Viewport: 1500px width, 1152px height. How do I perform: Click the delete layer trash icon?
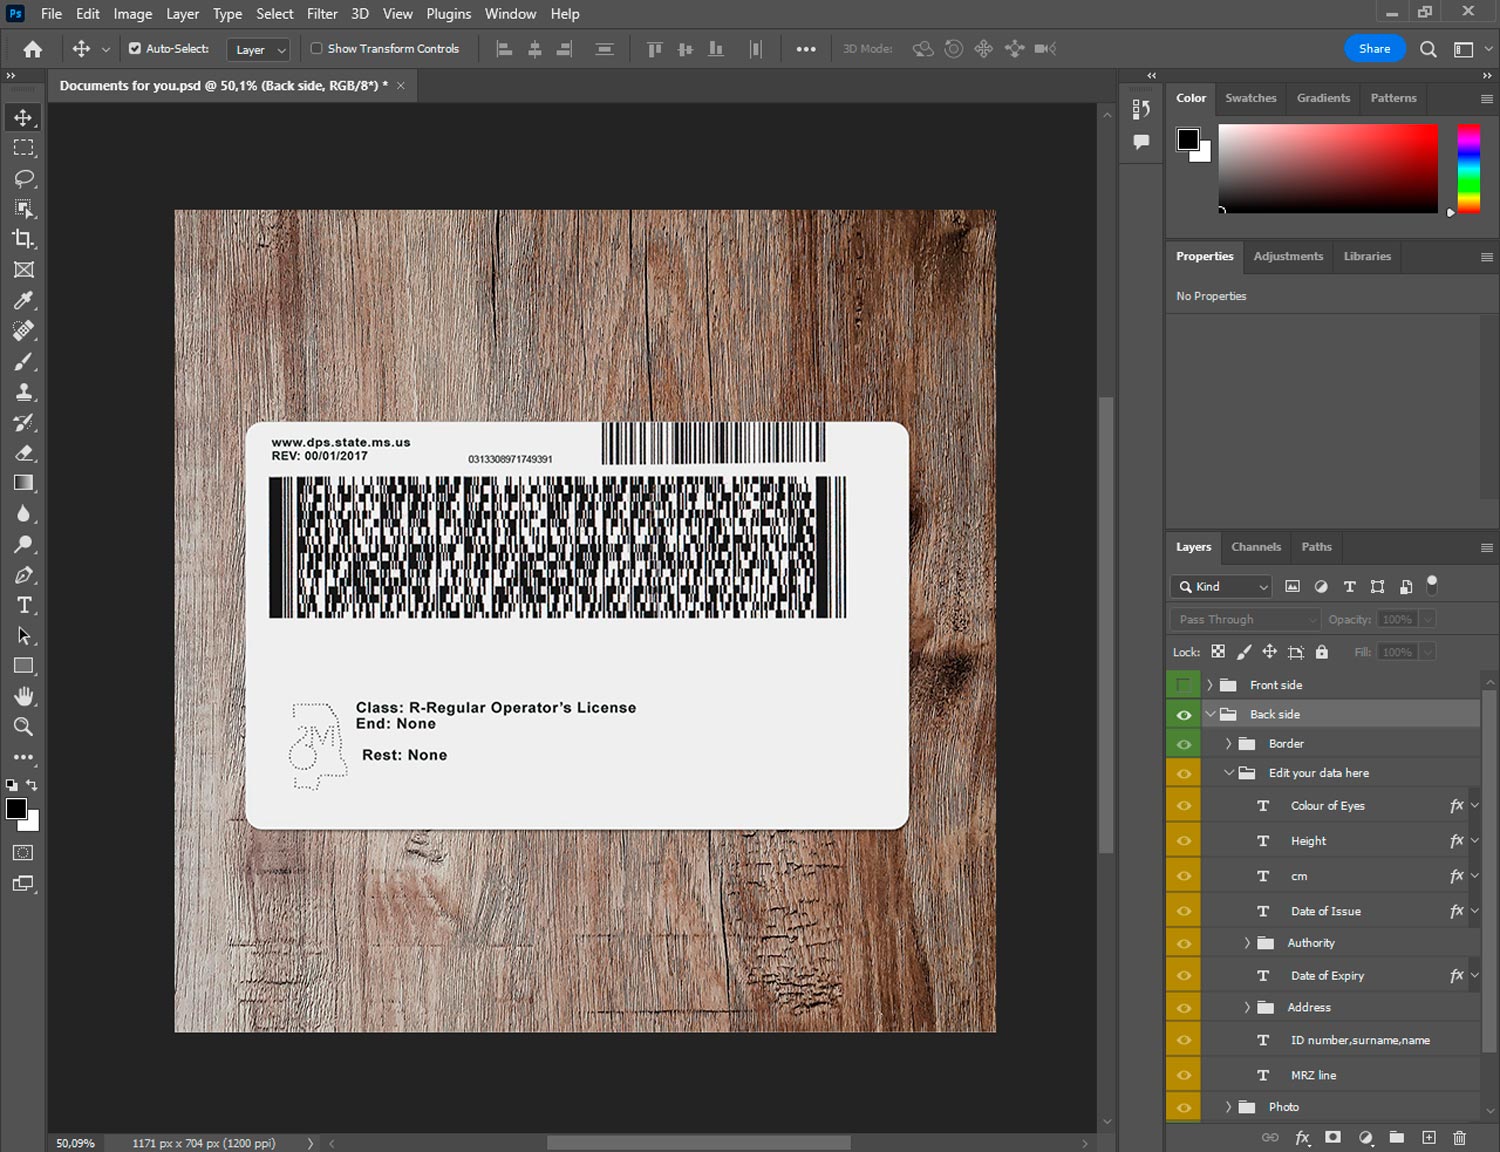tap(1459, 1137)
